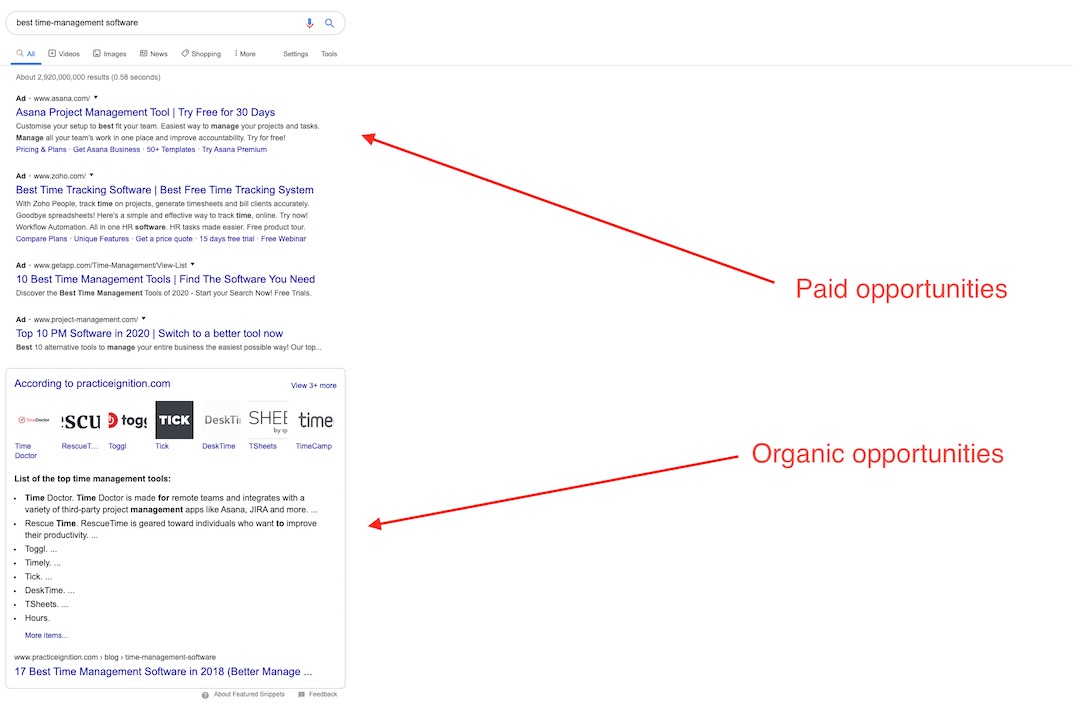
Task: Click the DeskTime logo thumbnail
Action: [221, 420]
